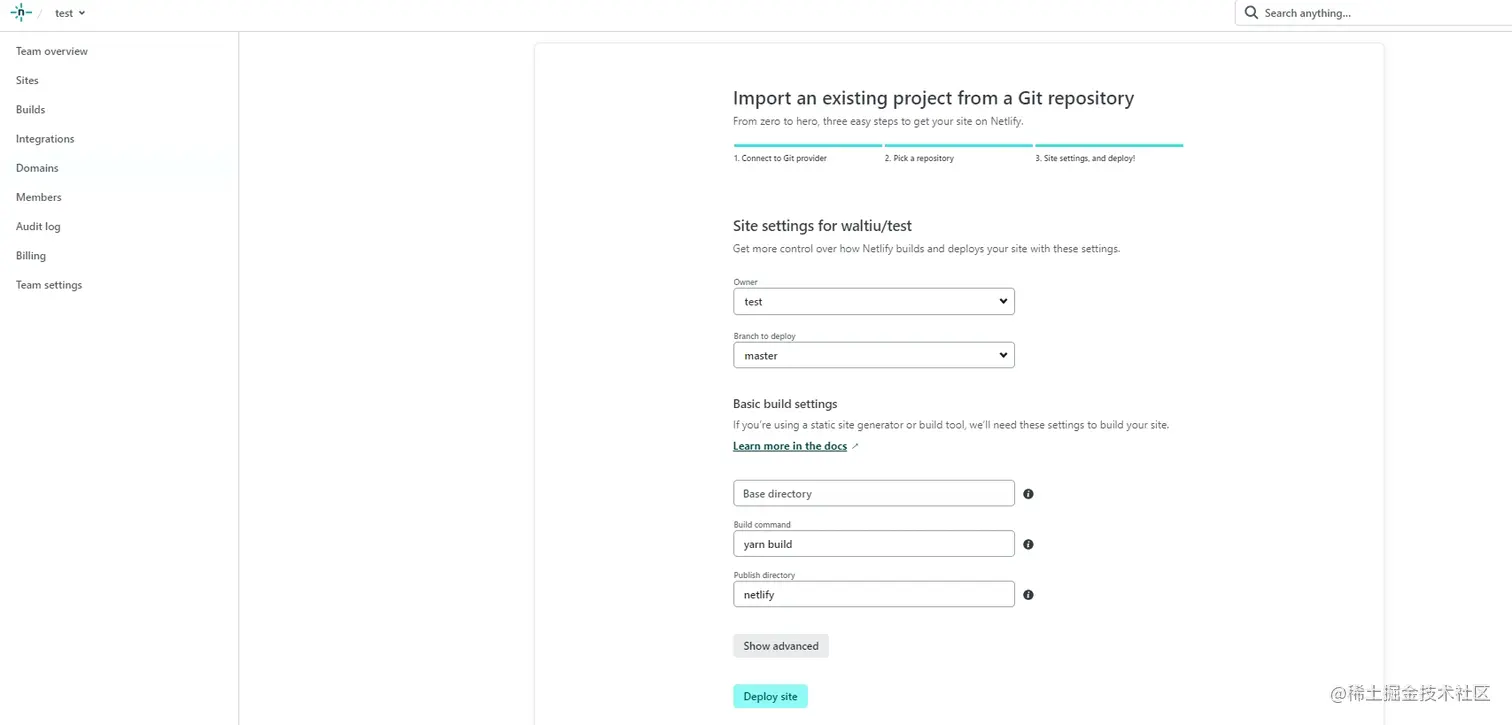This screenshot has height=725, width=1512.
Task: Go to Sites in sidebar
Action: [x=27, y=80]
